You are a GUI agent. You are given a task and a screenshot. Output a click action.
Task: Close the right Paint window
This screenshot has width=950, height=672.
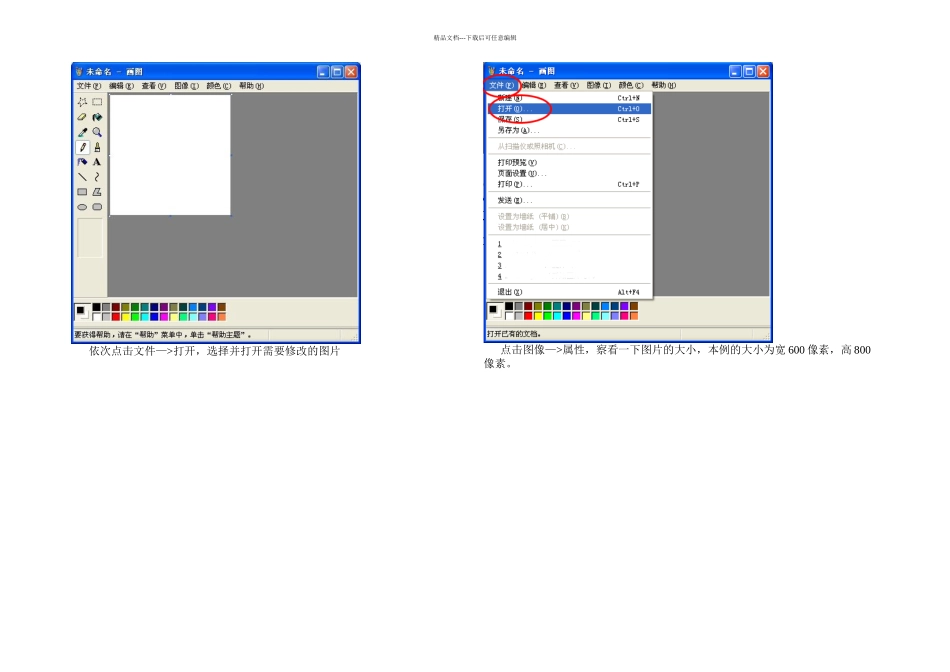coord(763,72)
